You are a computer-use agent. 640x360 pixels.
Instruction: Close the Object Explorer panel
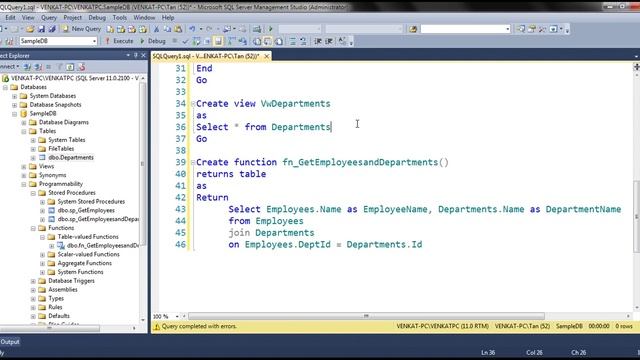(x=143, y=55)
